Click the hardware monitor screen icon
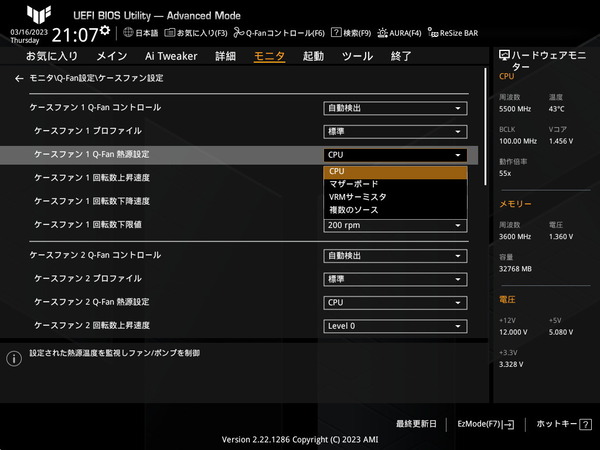This screenshot has width=600, height=450. 504,55
